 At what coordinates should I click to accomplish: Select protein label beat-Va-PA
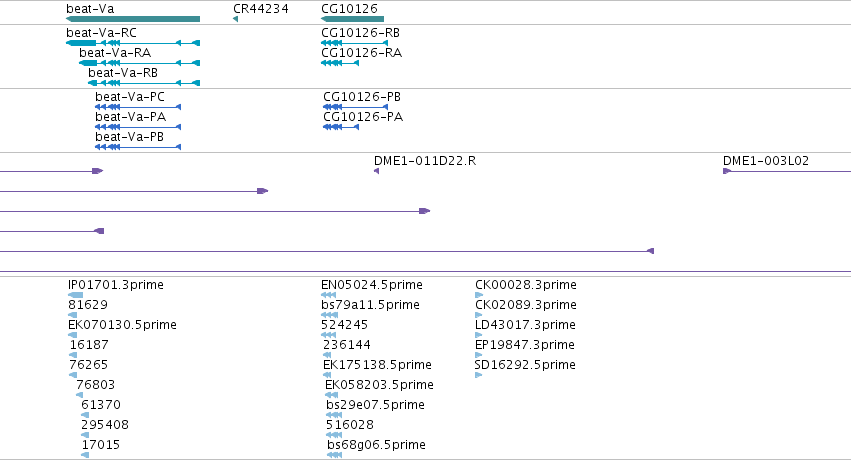pyautogui.click(x=130, y=117)
